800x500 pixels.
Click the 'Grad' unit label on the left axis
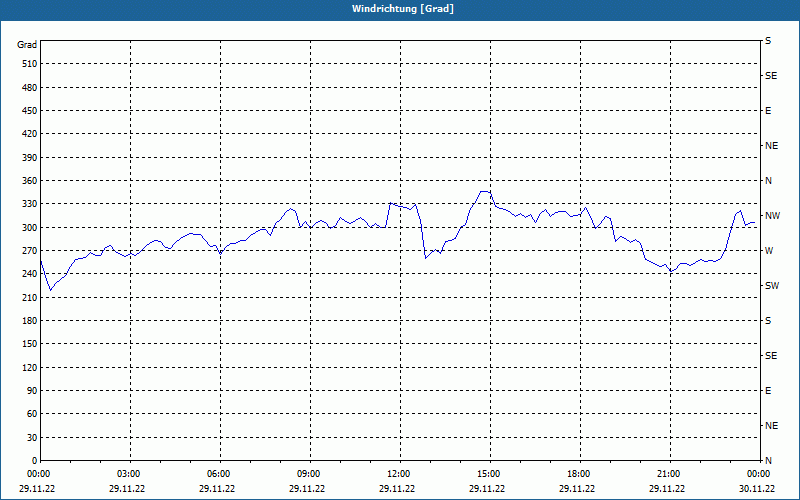27,45
